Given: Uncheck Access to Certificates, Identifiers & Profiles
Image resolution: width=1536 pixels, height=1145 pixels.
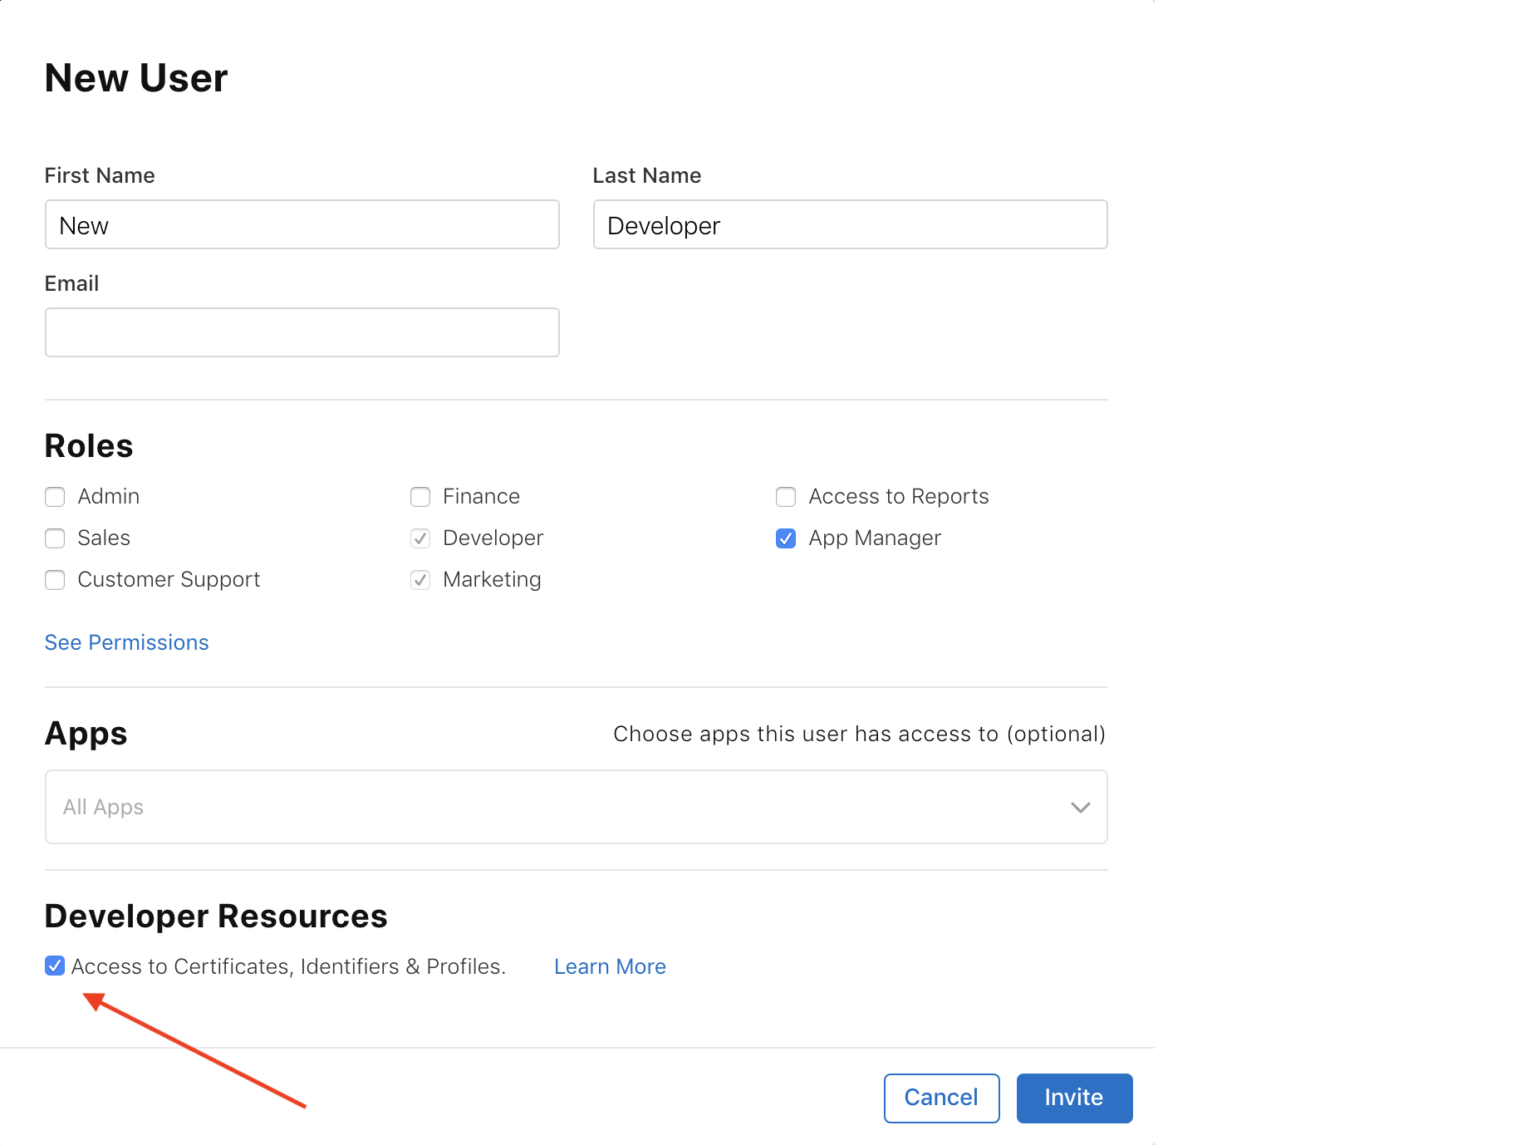Looking at the screenshot, I should point(55,966).
